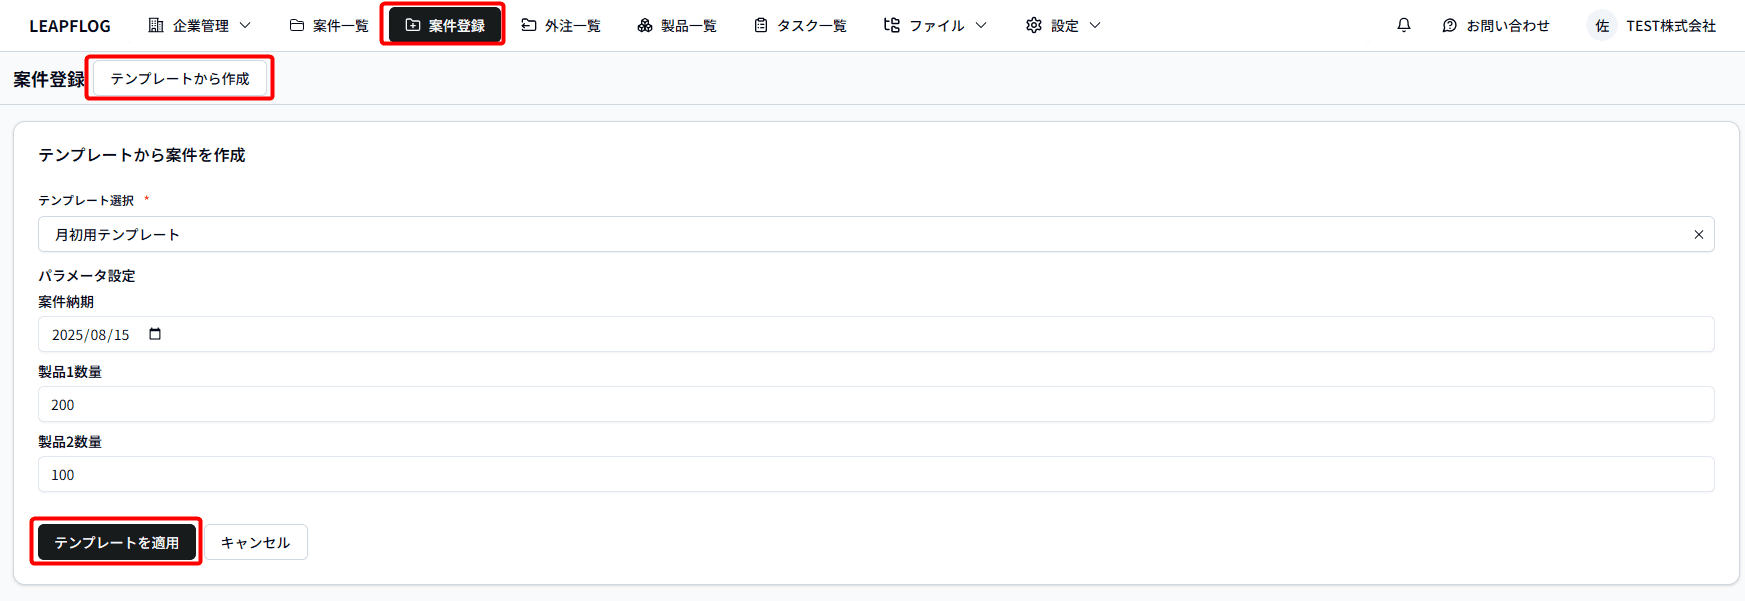
Task: Click the calendar icon in 案件納期 field
Action: [155, 334]
